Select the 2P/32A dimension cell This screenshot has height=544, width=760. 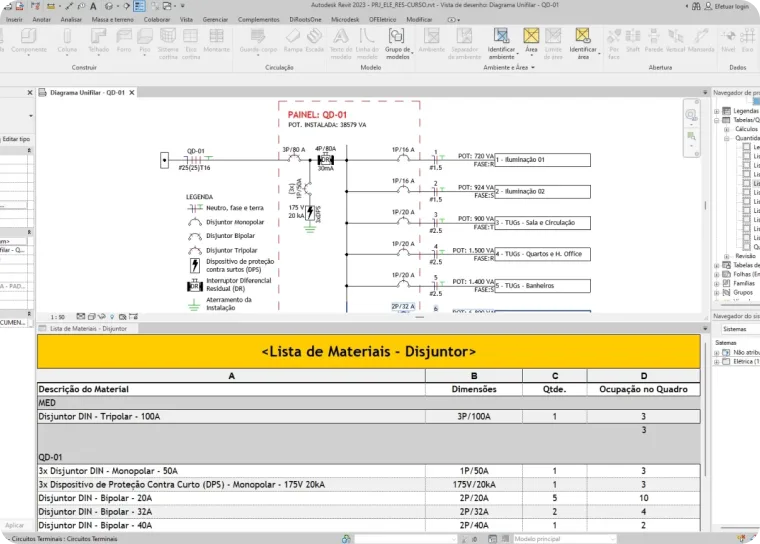tap(474, 512)
